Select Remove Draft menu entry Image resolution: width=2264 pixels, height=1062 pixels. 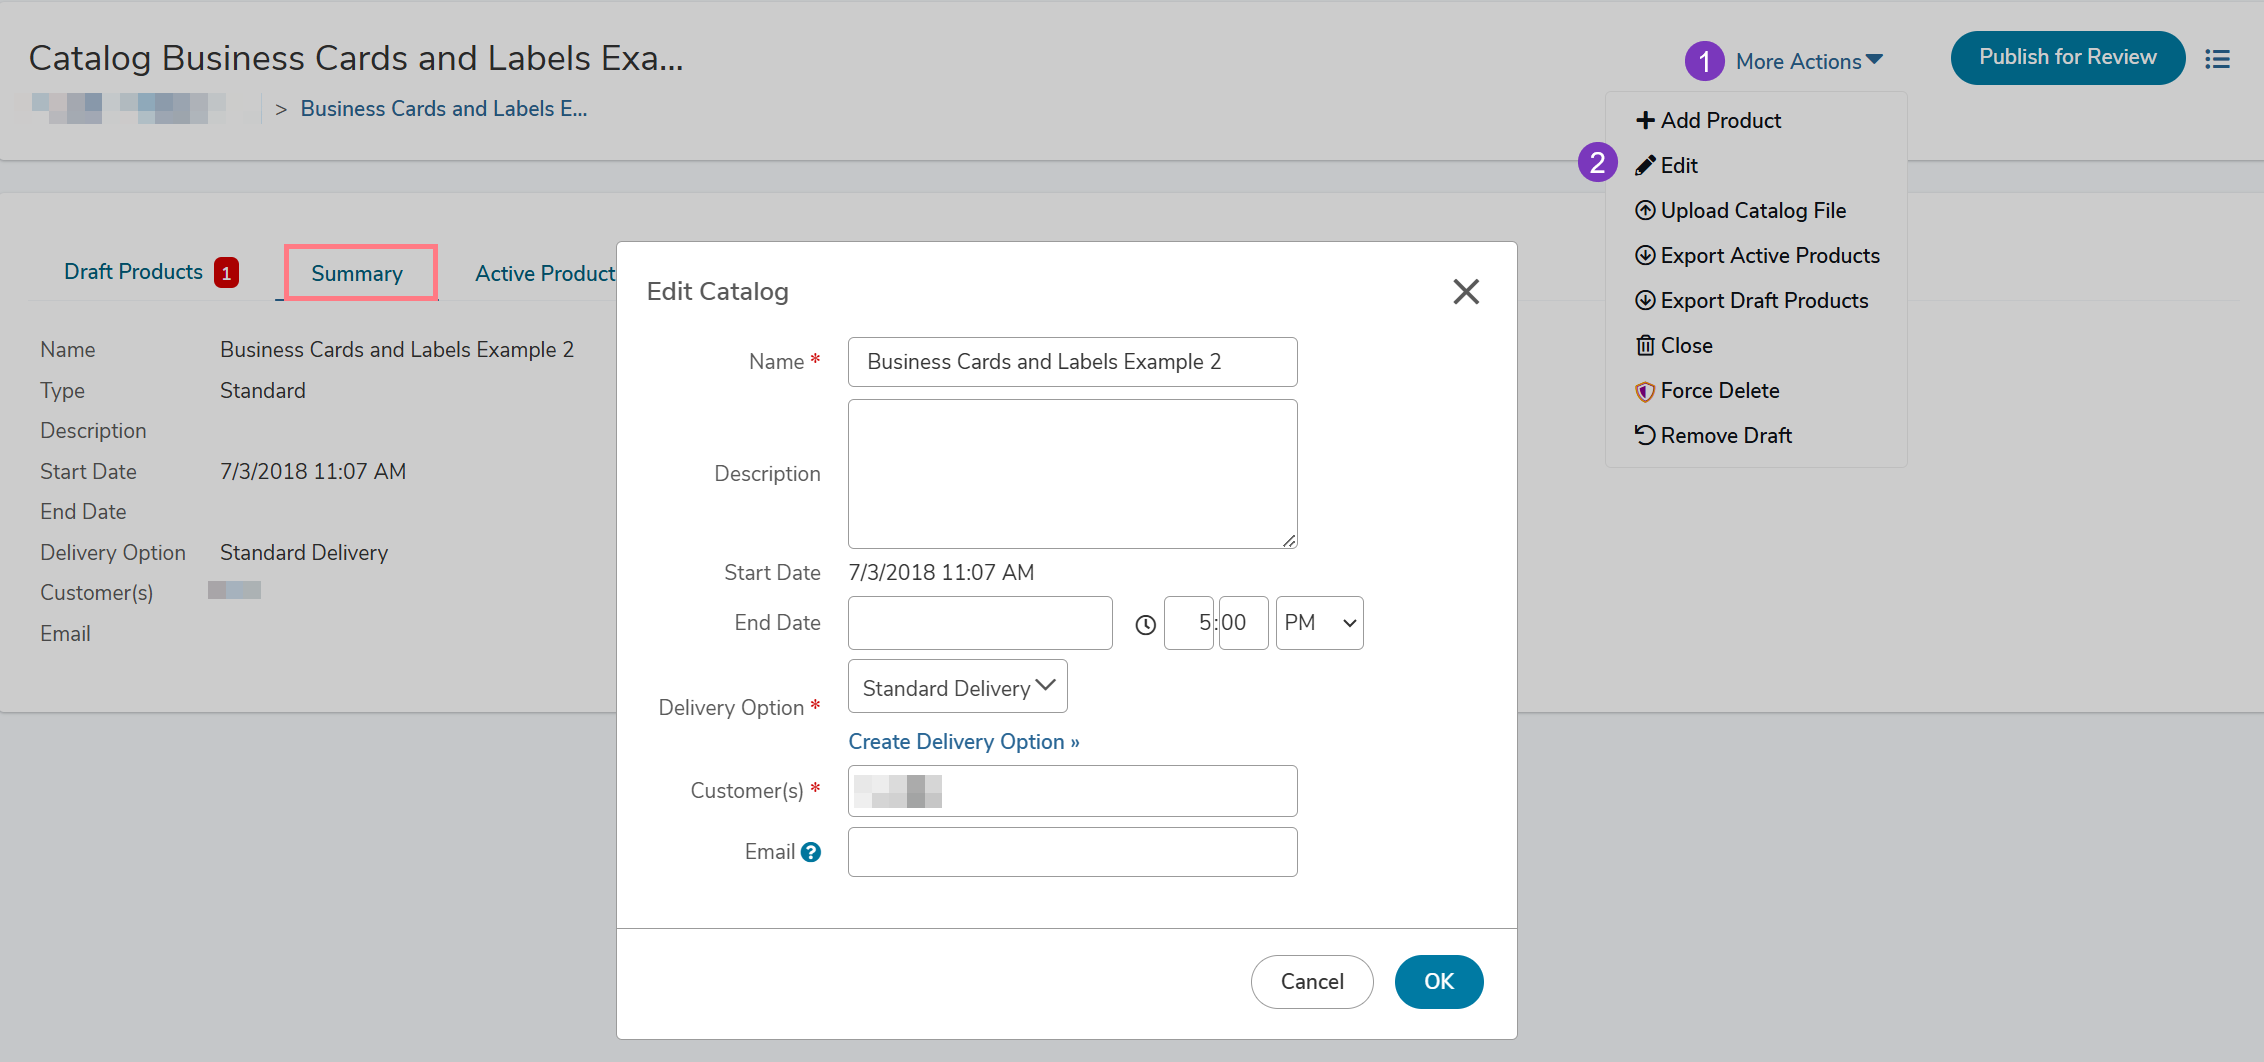(x=1725, y=436)
